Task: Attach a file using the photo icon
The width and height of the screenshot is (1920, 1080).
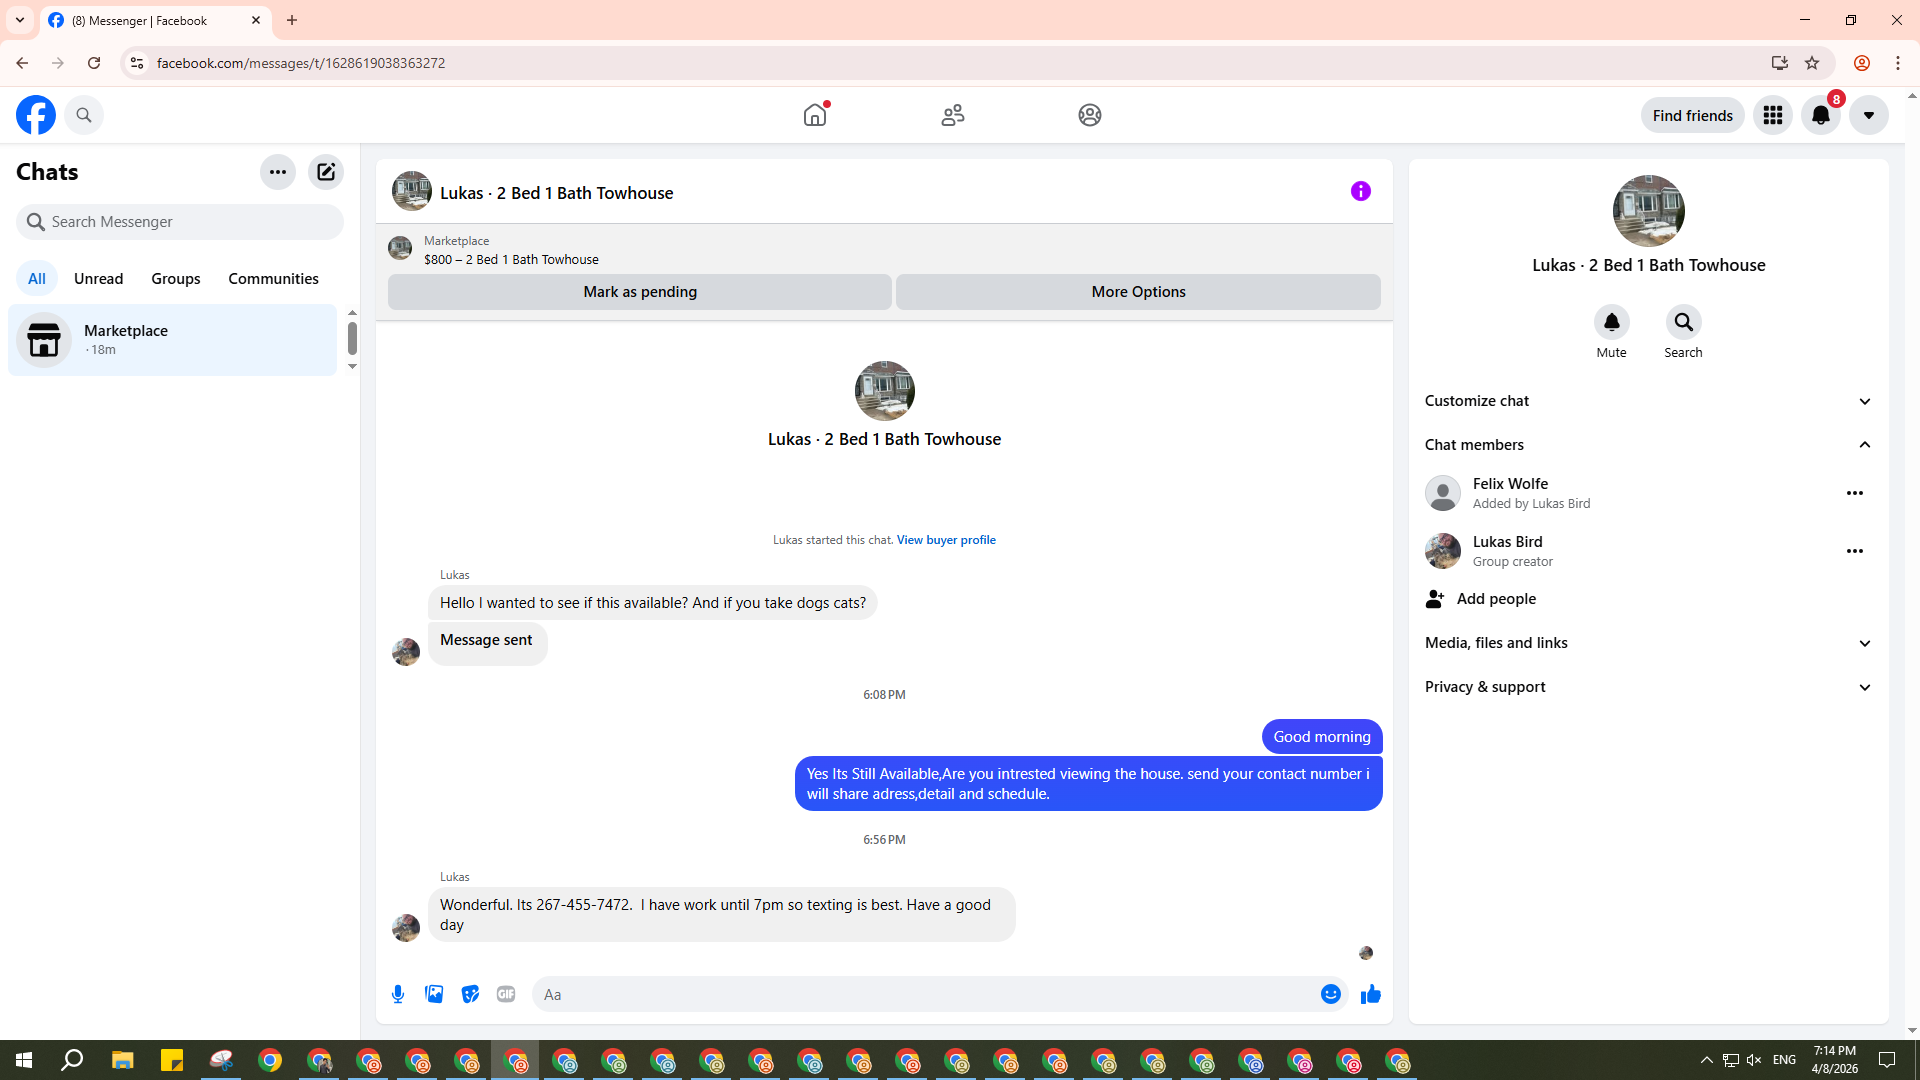Action: (x=434, y=994)
